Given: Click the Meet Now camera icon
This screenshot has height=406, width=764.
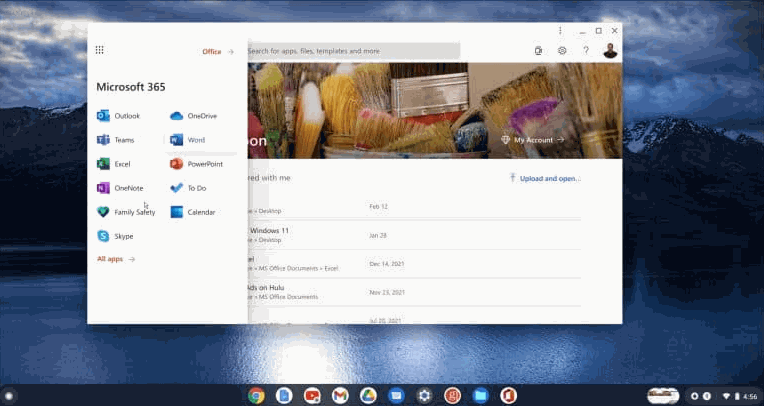Looking at the screenshot, I should point(538,51).
